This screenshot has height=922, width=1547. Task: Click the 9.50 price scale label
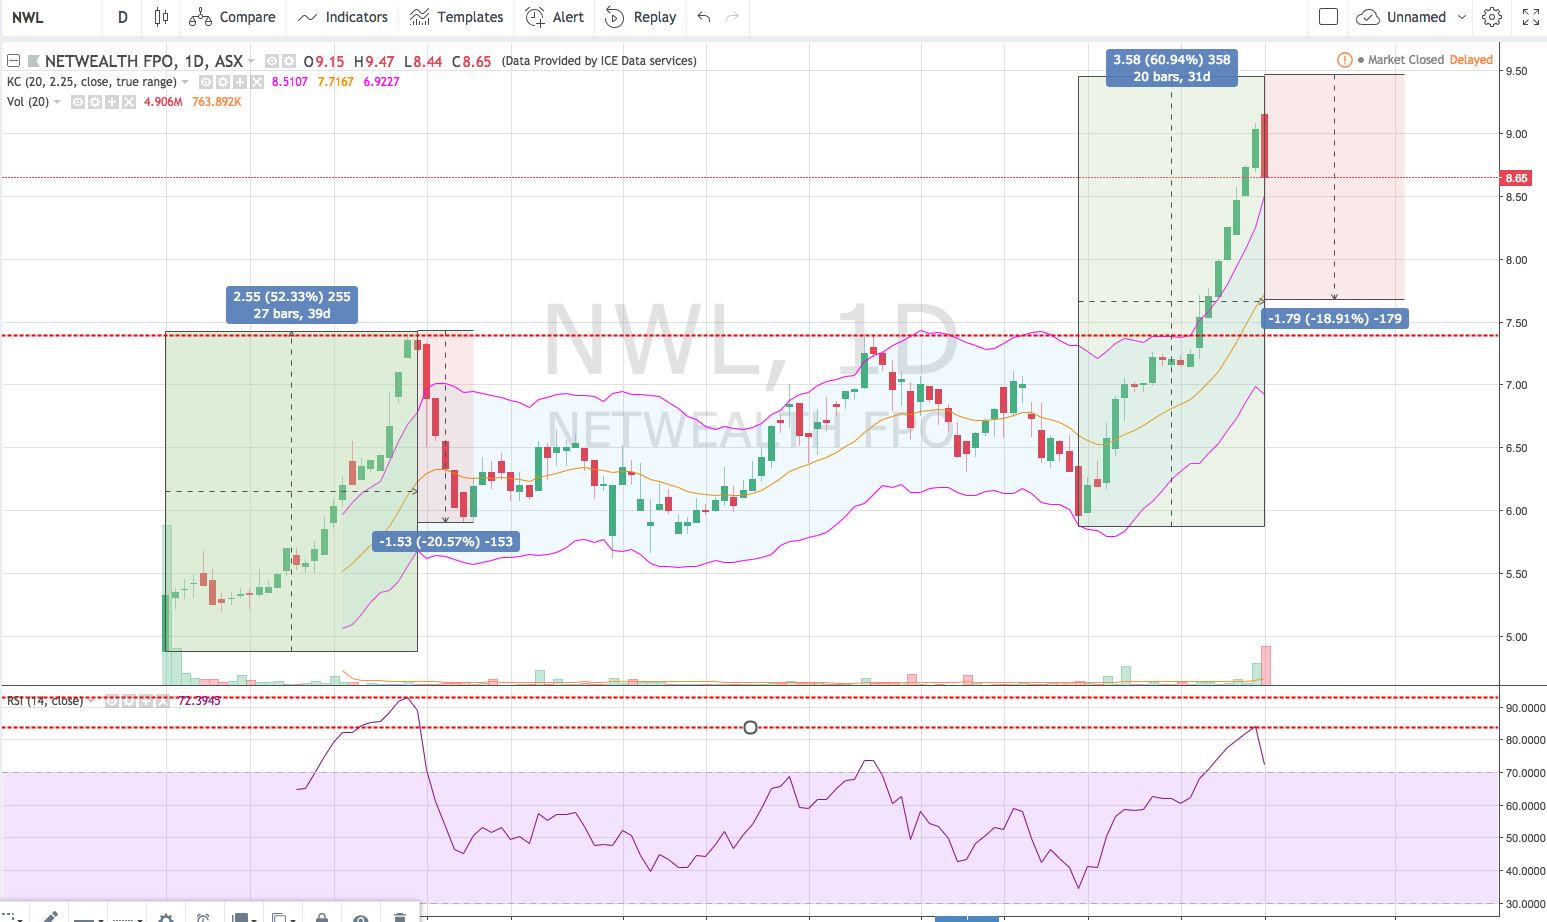pos(1516,71)
